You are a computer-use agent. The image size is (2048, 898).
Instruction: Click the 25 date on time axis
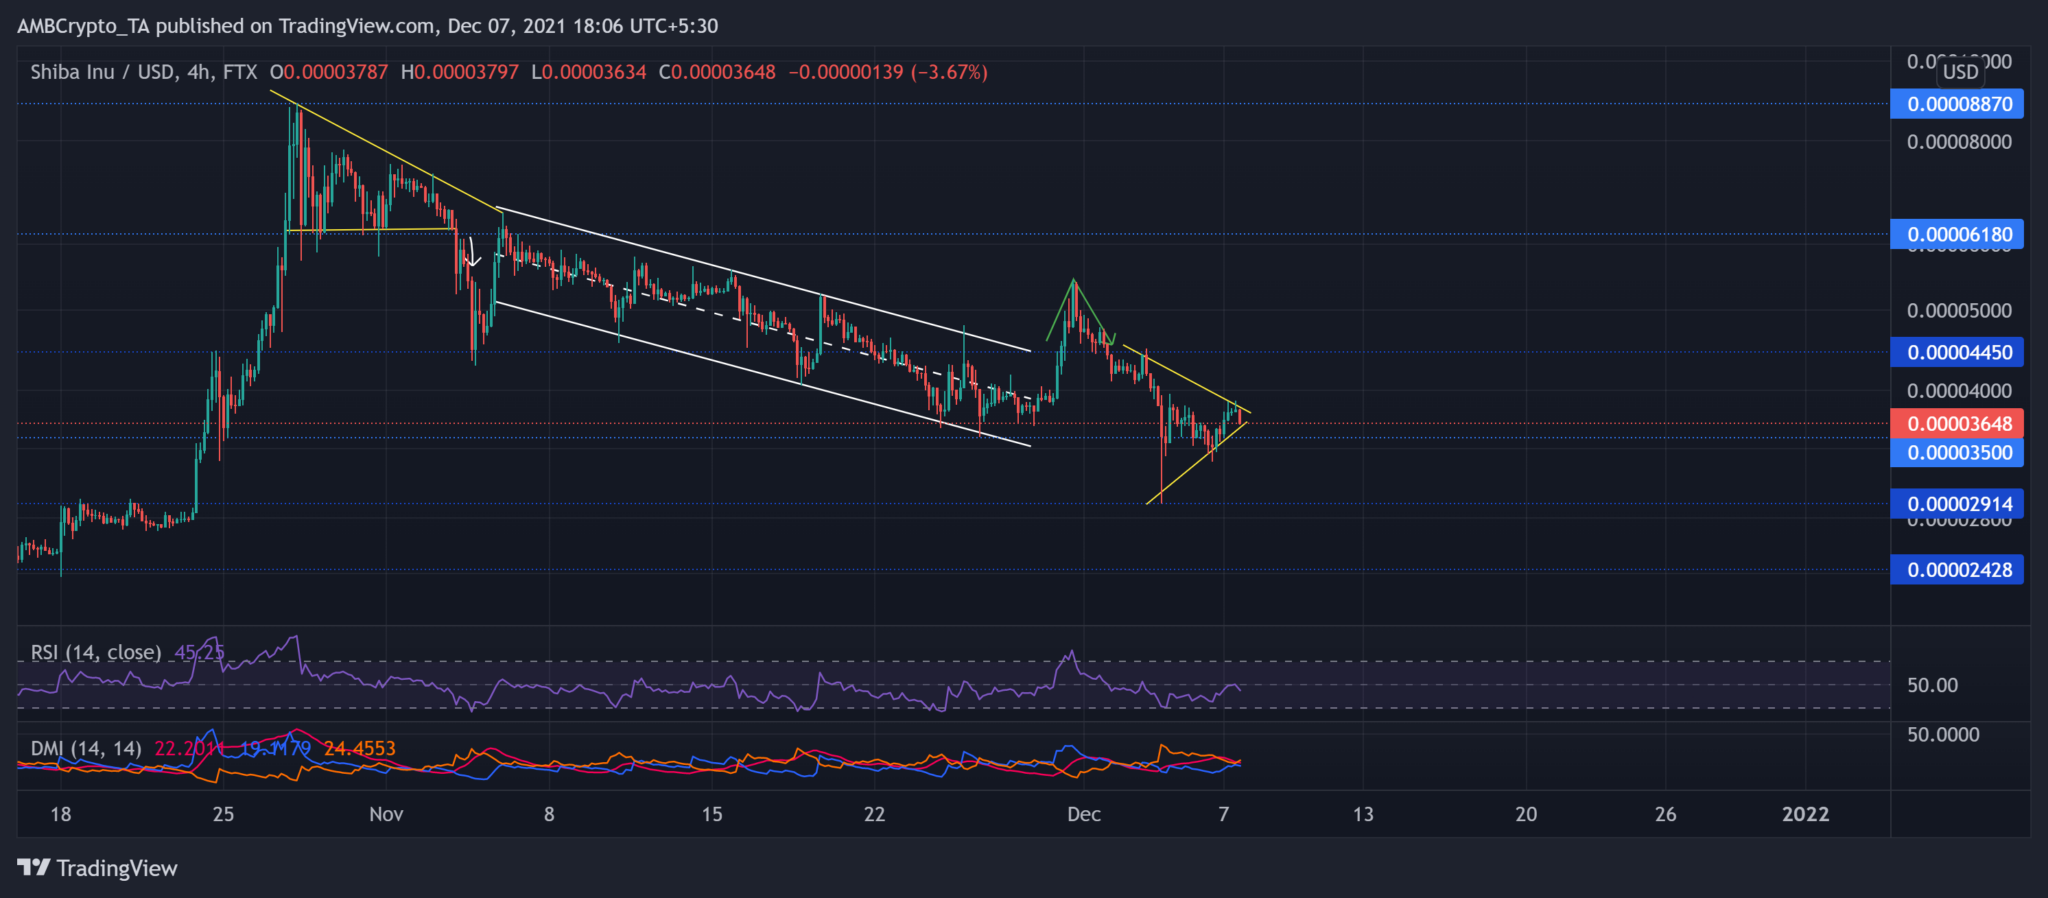(x=223, y=814)
